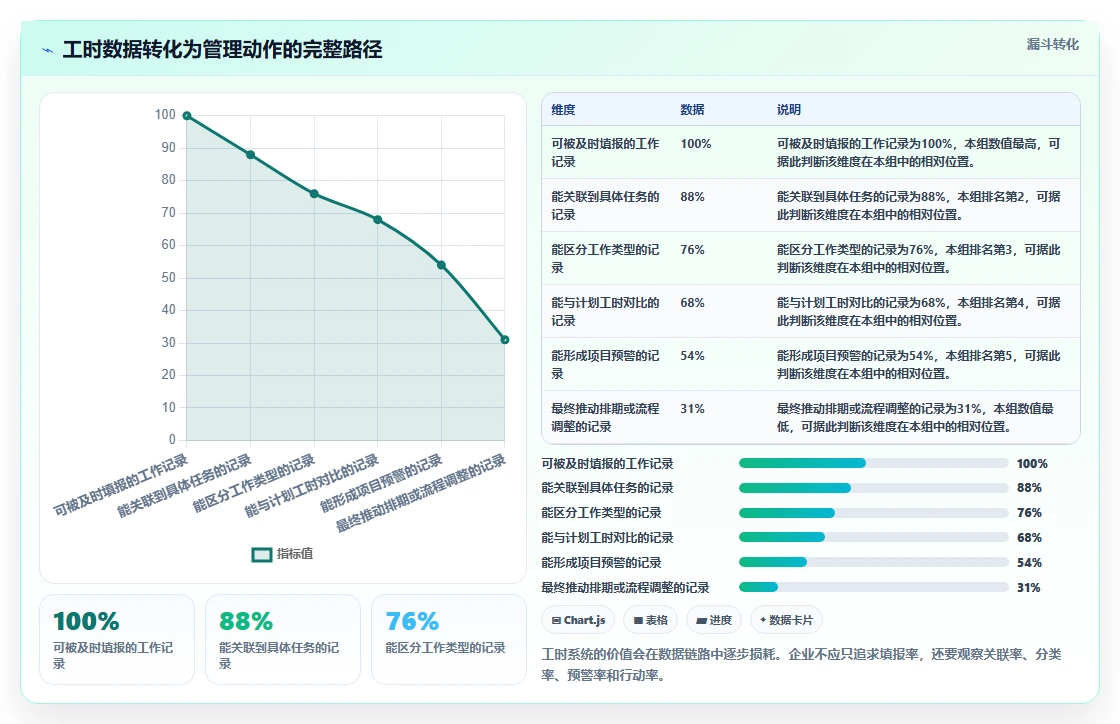Click table row name 能形成项目预警的记录
The height and width of the screenshot is (724, 1120).
coord(605,364)
